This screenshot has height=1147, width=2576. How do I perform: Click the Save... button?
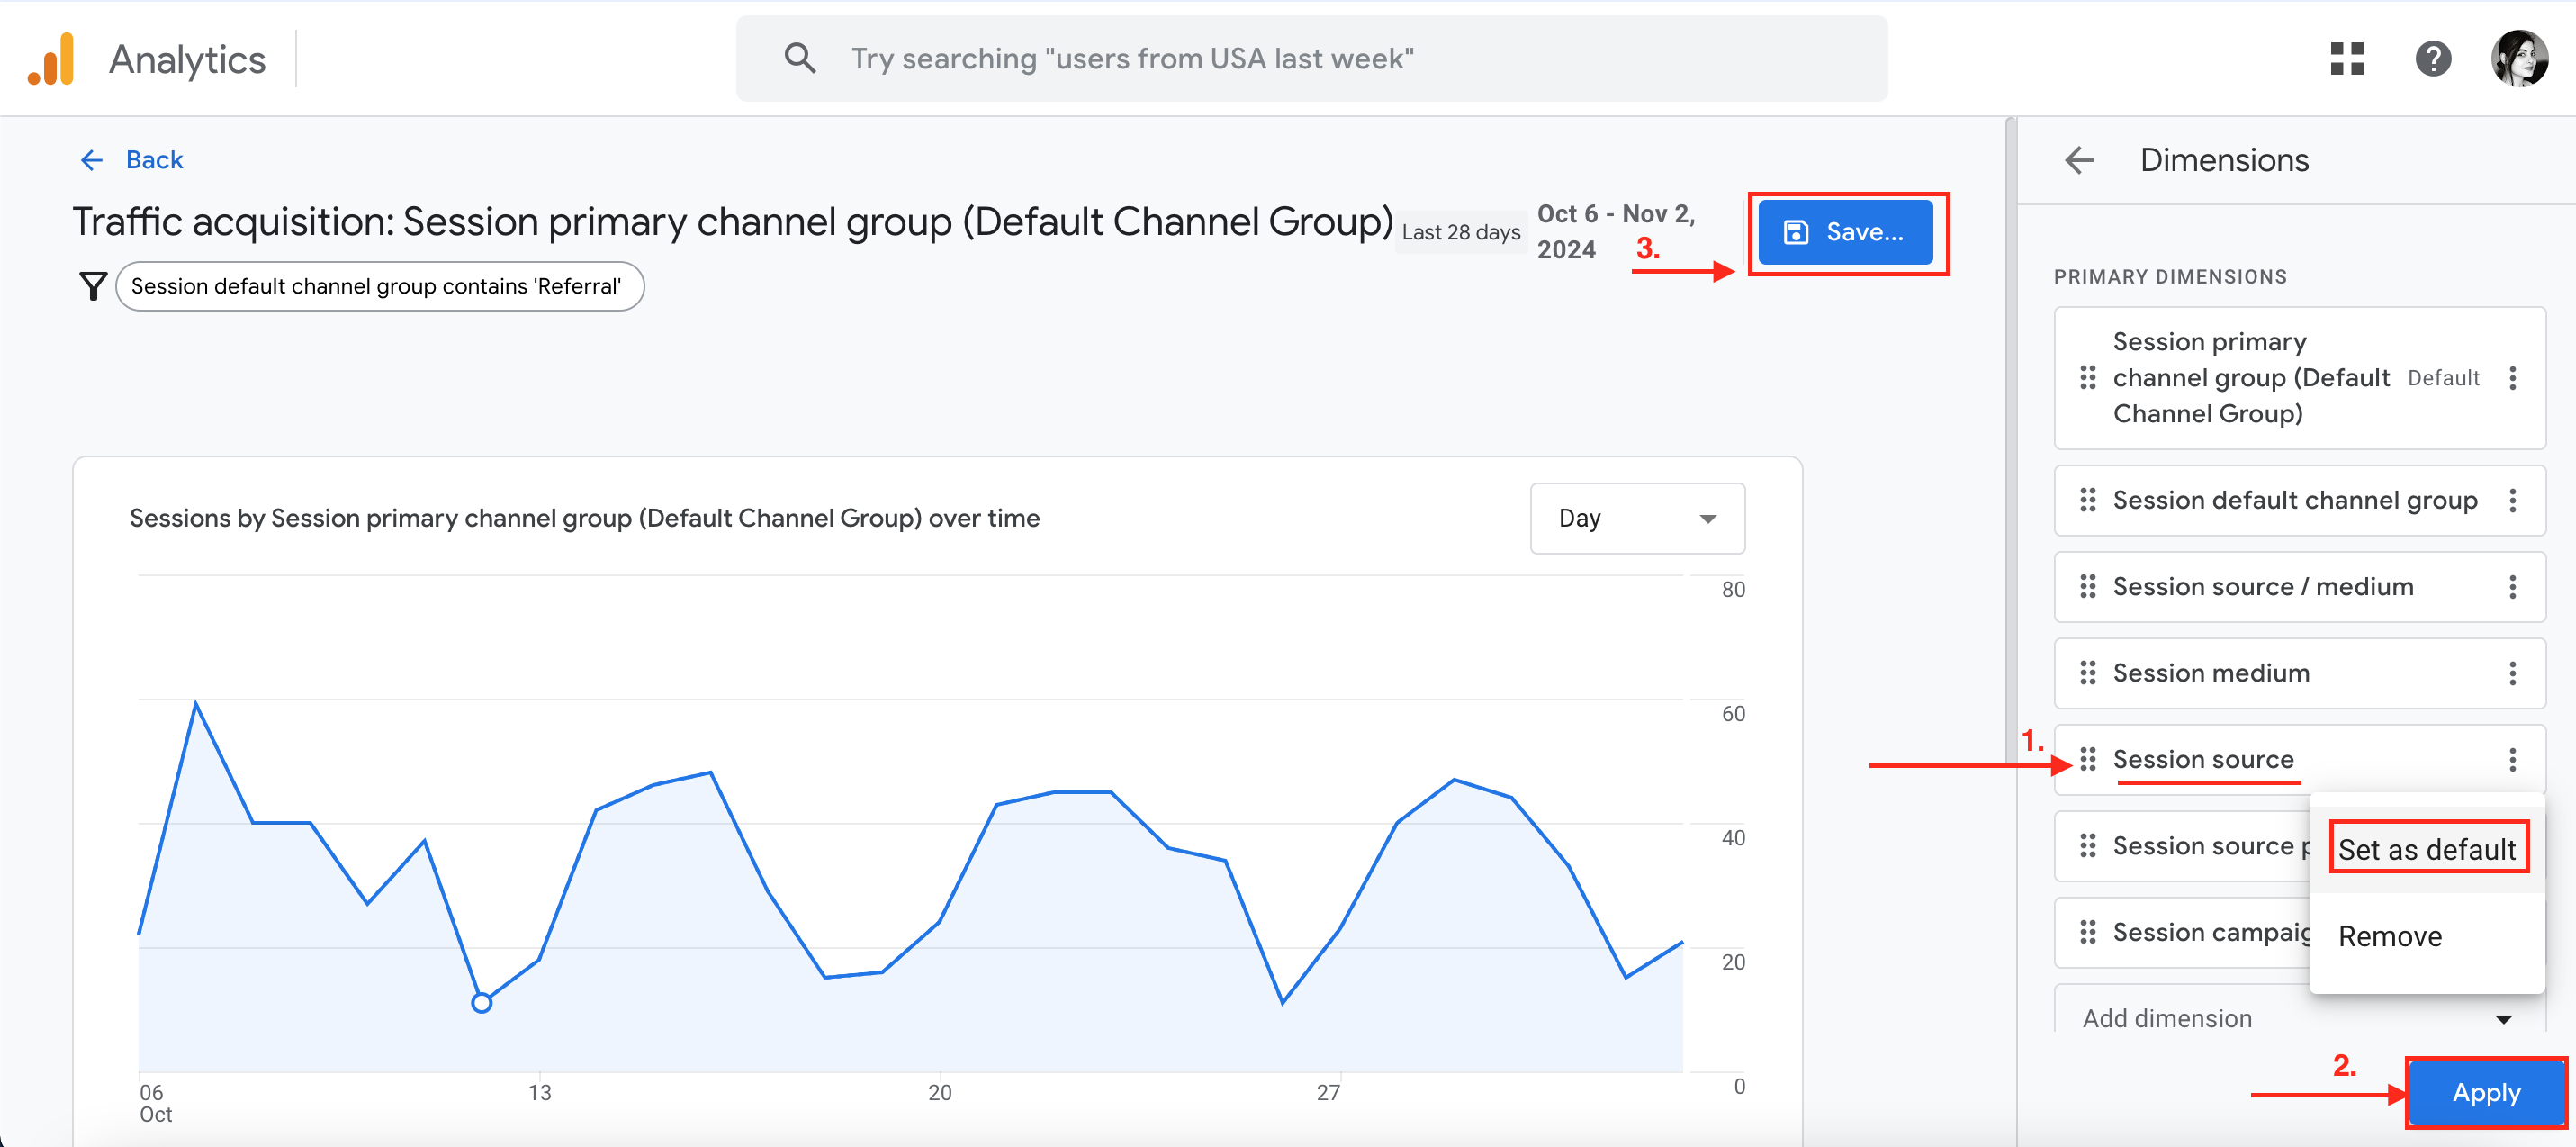click(1845, 232)
